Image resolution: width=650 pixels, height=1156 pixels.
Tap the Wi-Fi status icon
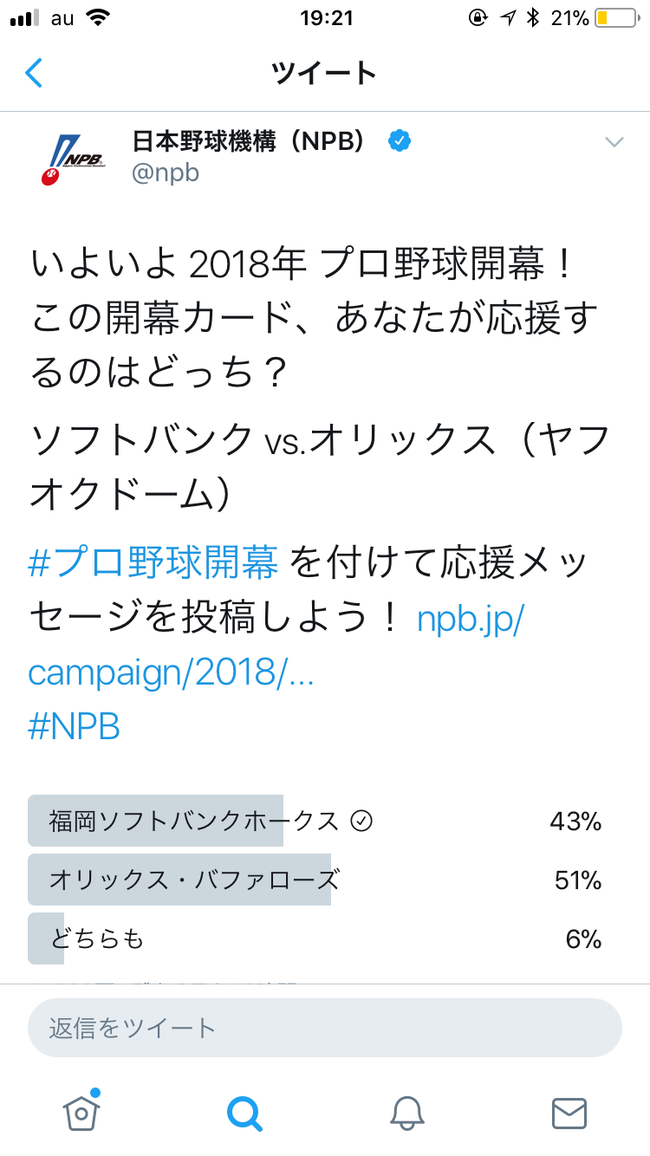(x=99, y=18)
